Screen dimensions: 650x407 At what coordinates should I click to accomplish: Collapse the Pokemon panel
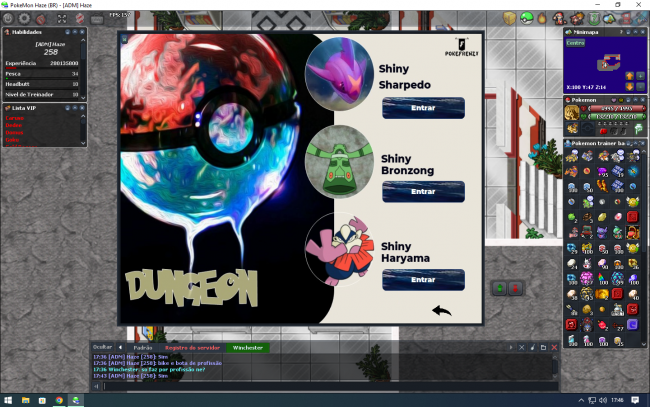(635, 100)
